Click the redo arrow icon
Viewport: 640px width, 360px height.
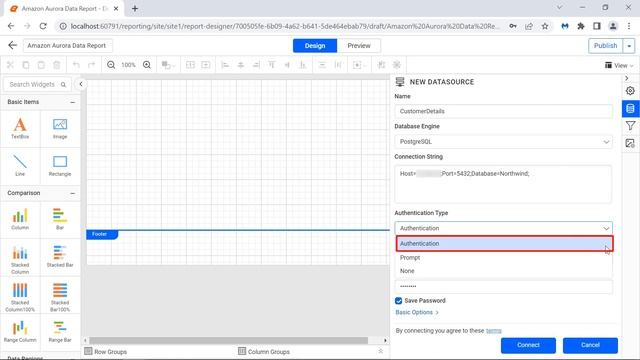tap(91, 65)
